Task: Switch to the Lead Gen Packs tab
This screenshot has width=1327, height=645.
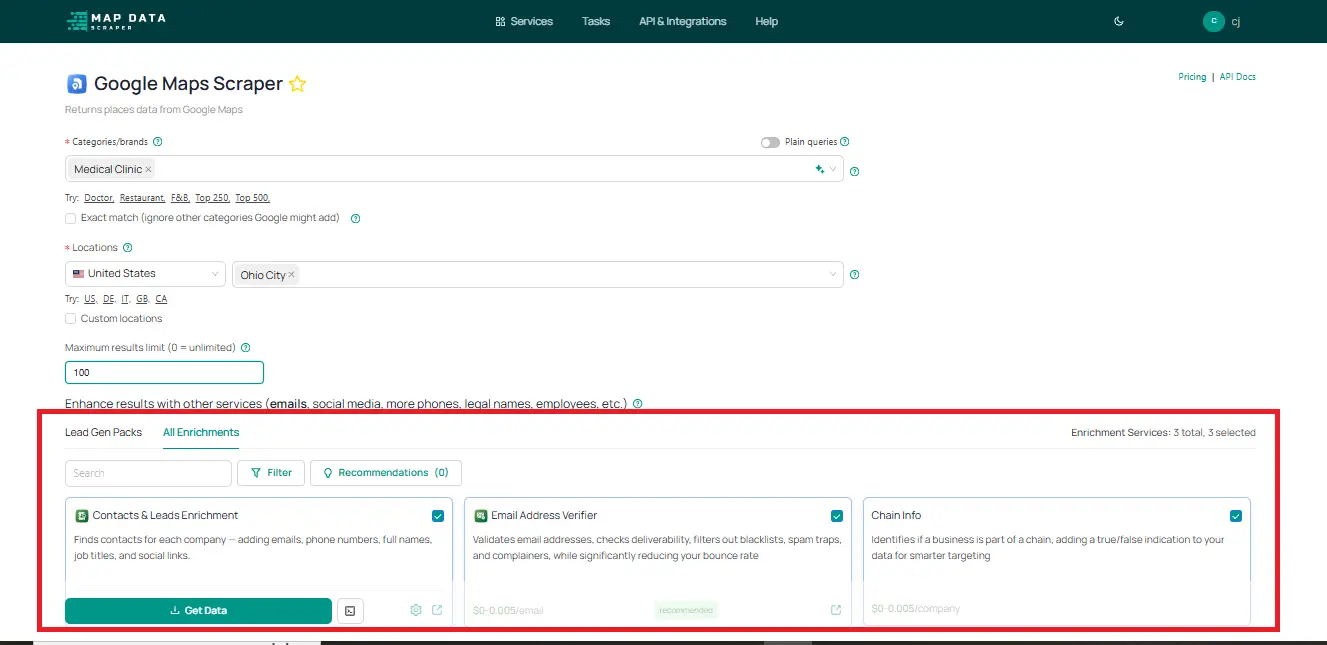Action: [x=103, y=433]
